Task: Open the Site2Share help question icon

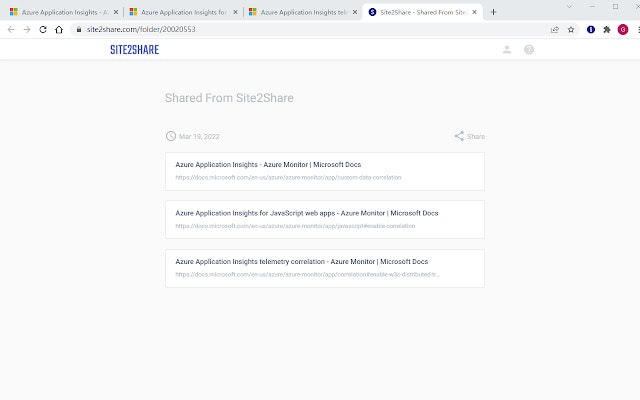Action: pos(529,49)
